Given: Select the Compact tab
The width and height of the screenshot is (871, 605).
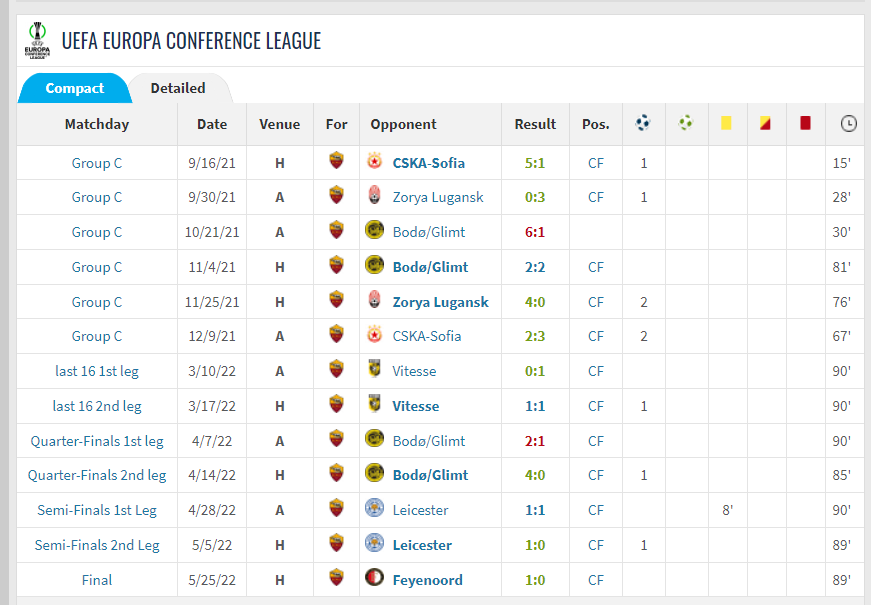Looking at the screenshot, I should click(75, 88).
